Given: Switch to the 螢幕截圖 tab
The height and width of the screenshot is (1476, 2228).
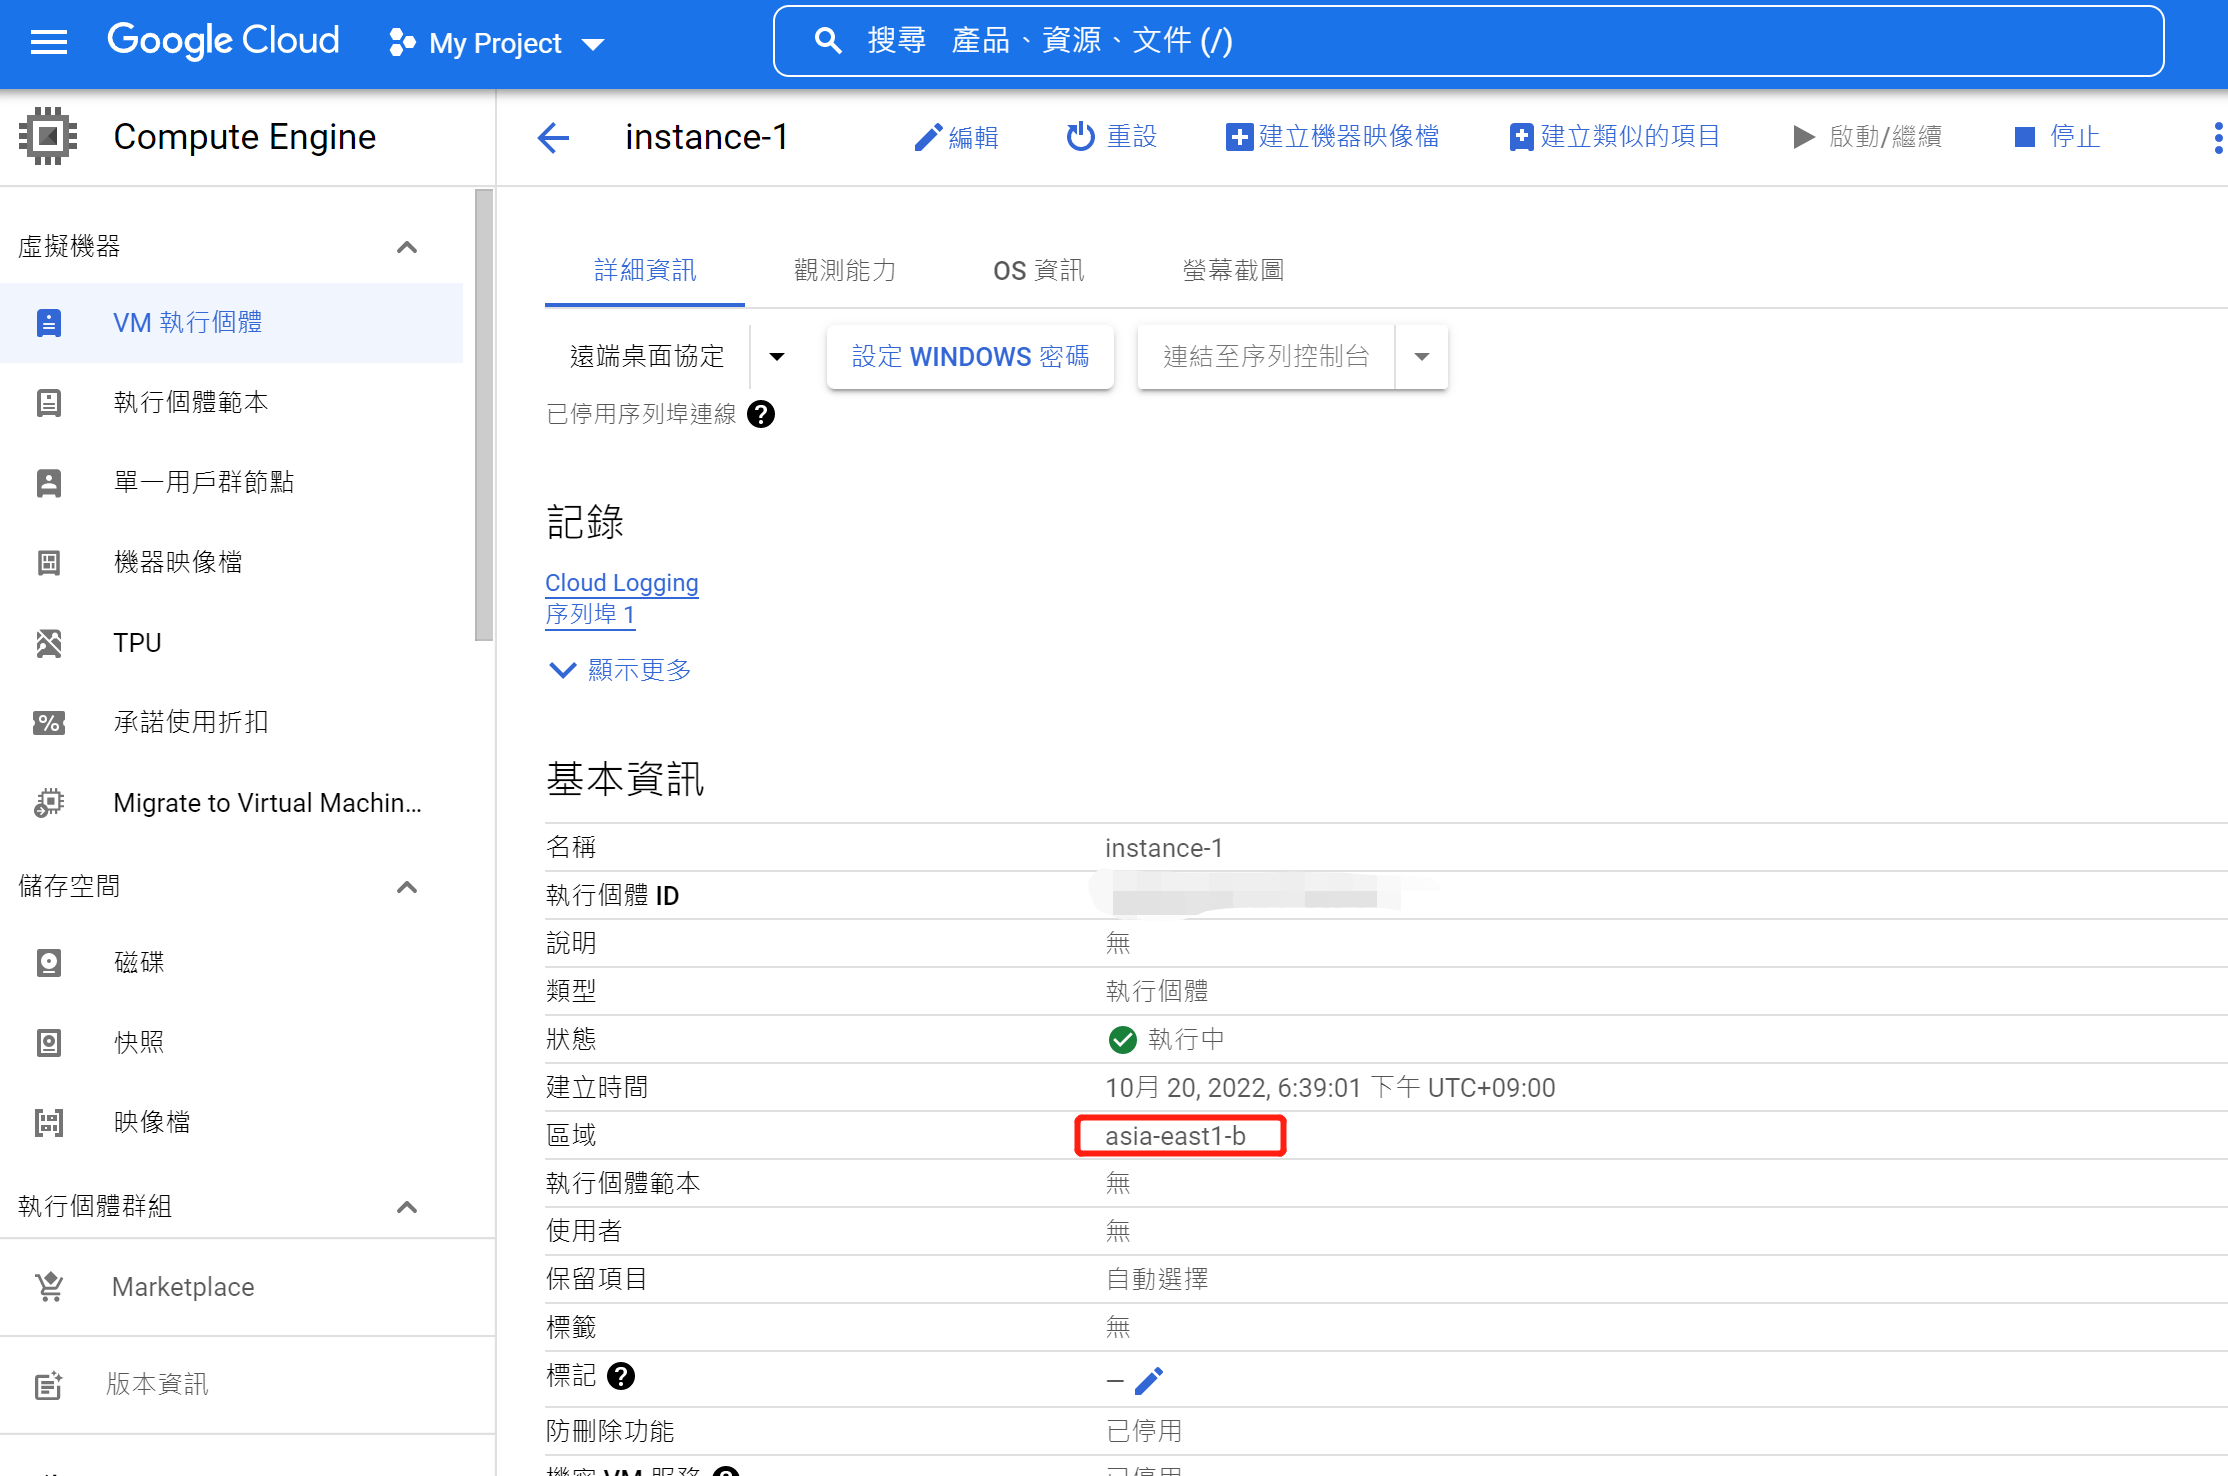Looking at the screenshot, I should pyautogui.click(x=1233, y=270).
